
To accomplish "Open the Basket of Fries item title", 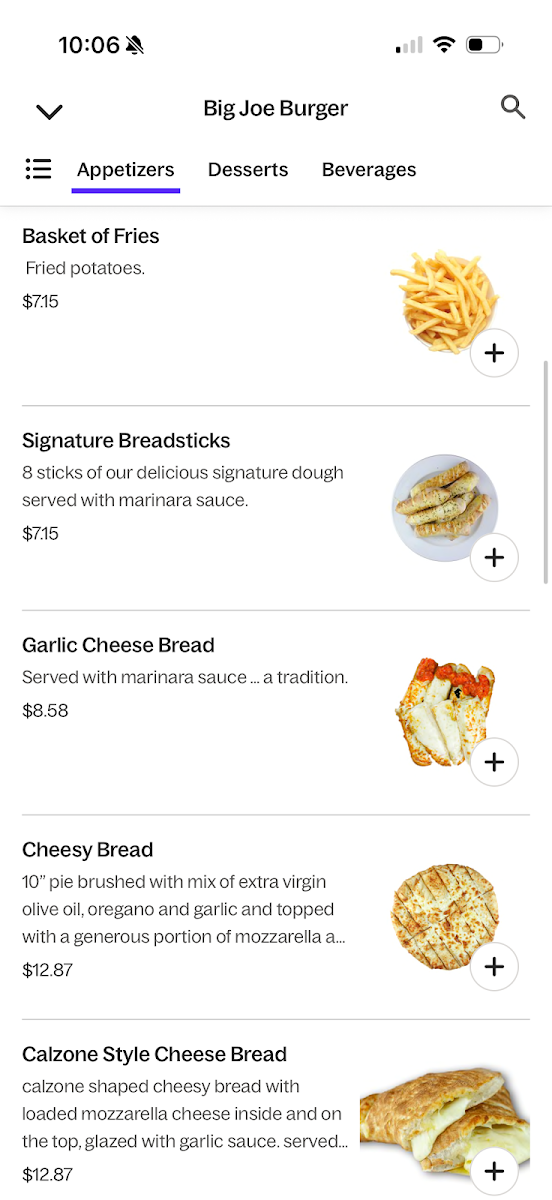I will 91,236.
